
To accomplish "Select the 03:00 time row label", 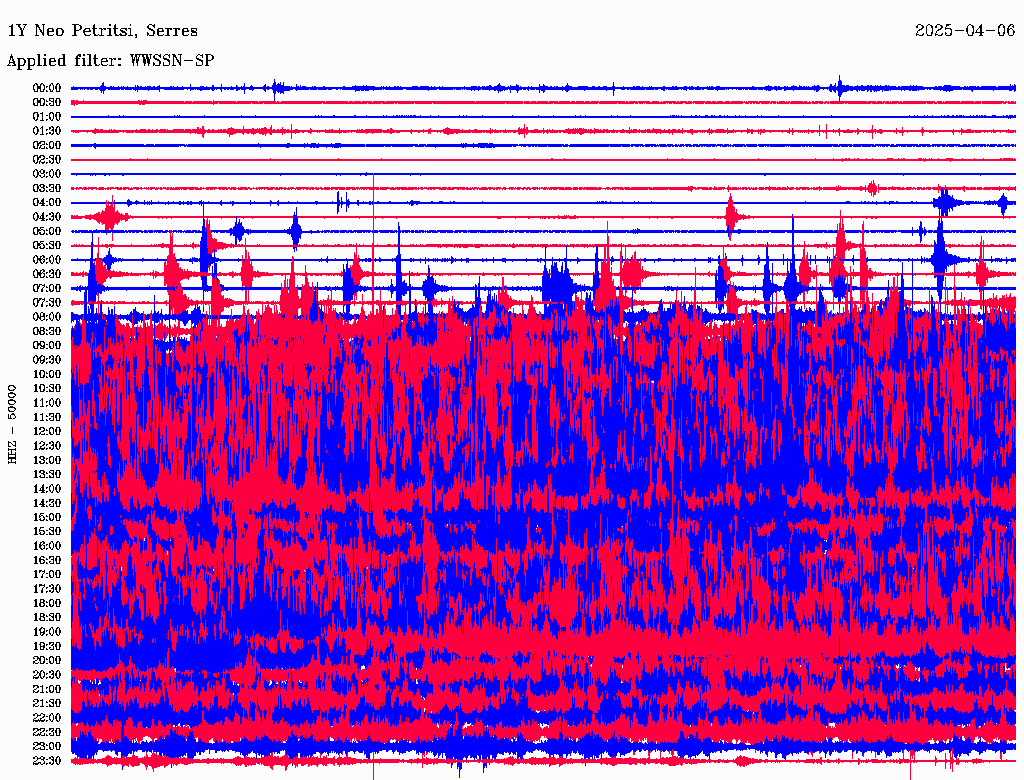I will click(x=47, y=174).
